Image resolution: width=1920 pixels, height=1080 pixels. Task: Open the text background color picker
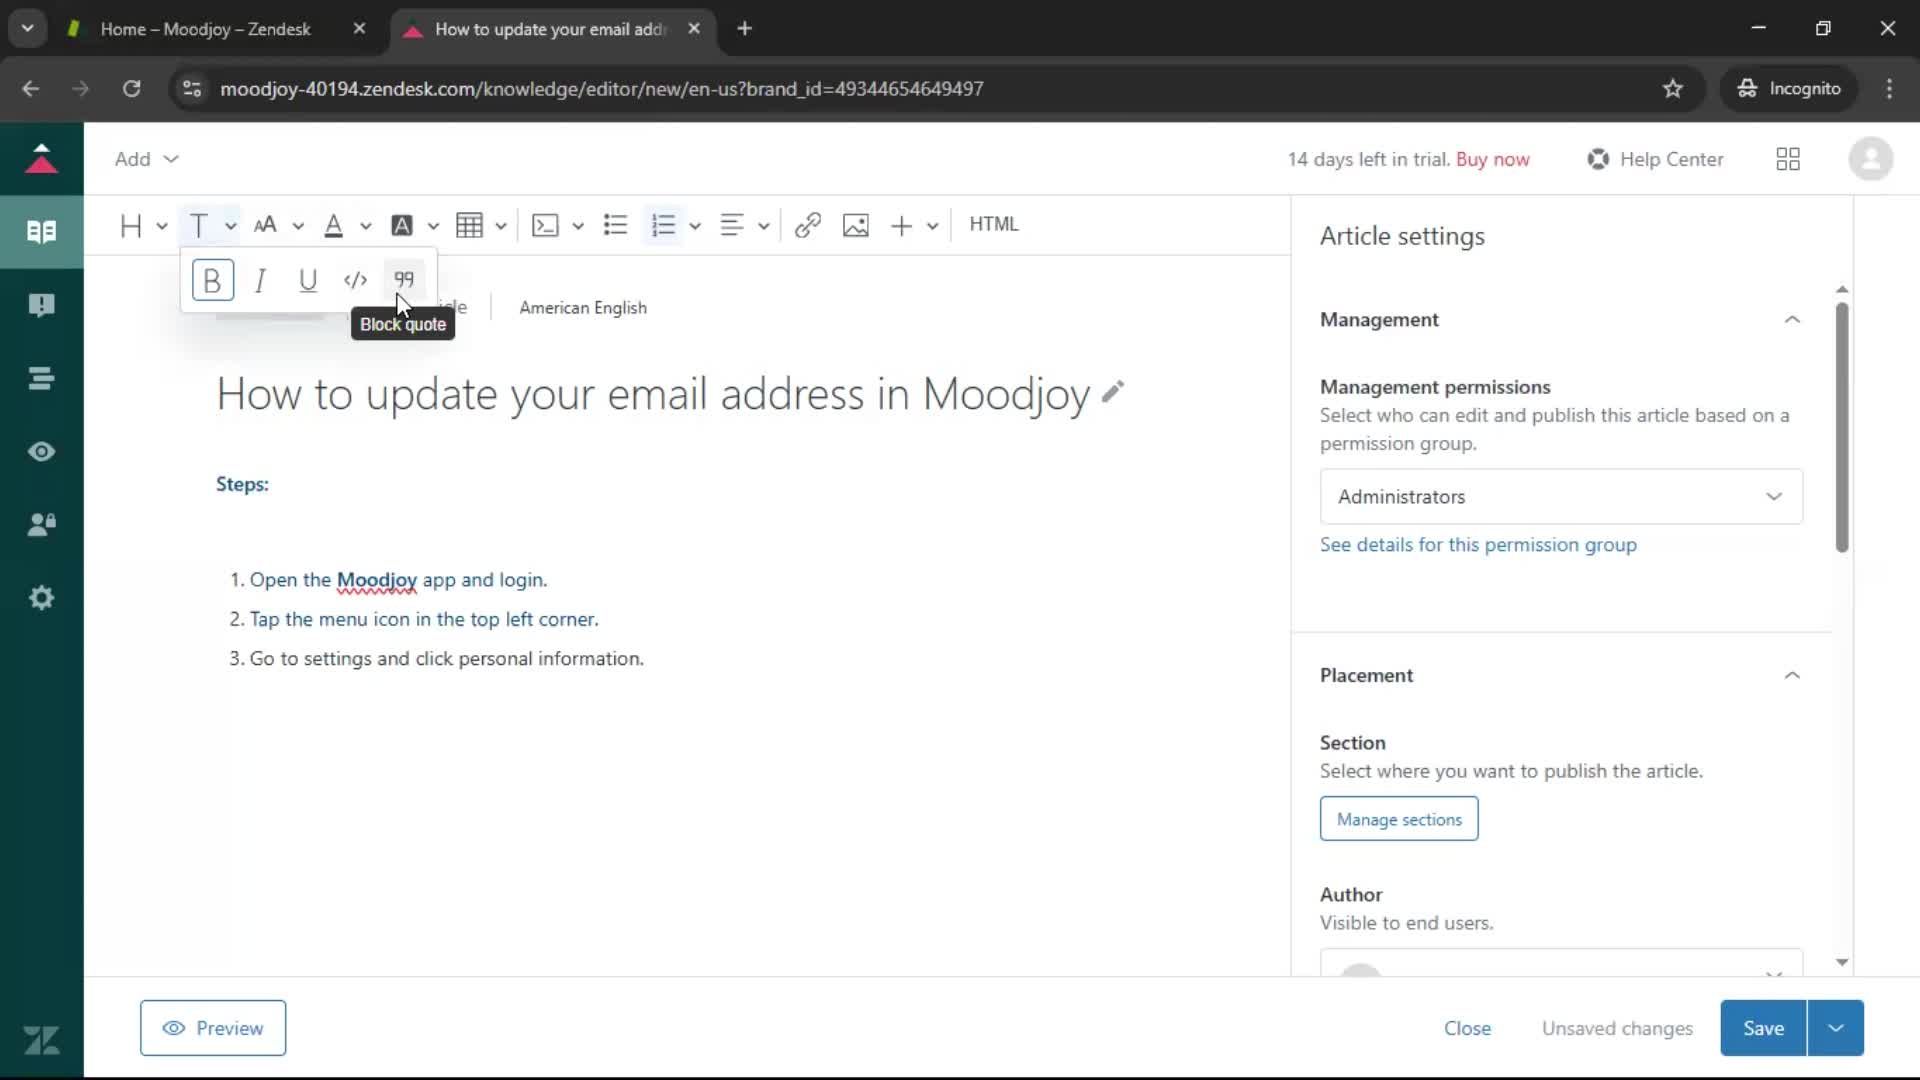(x=402, y=226)
